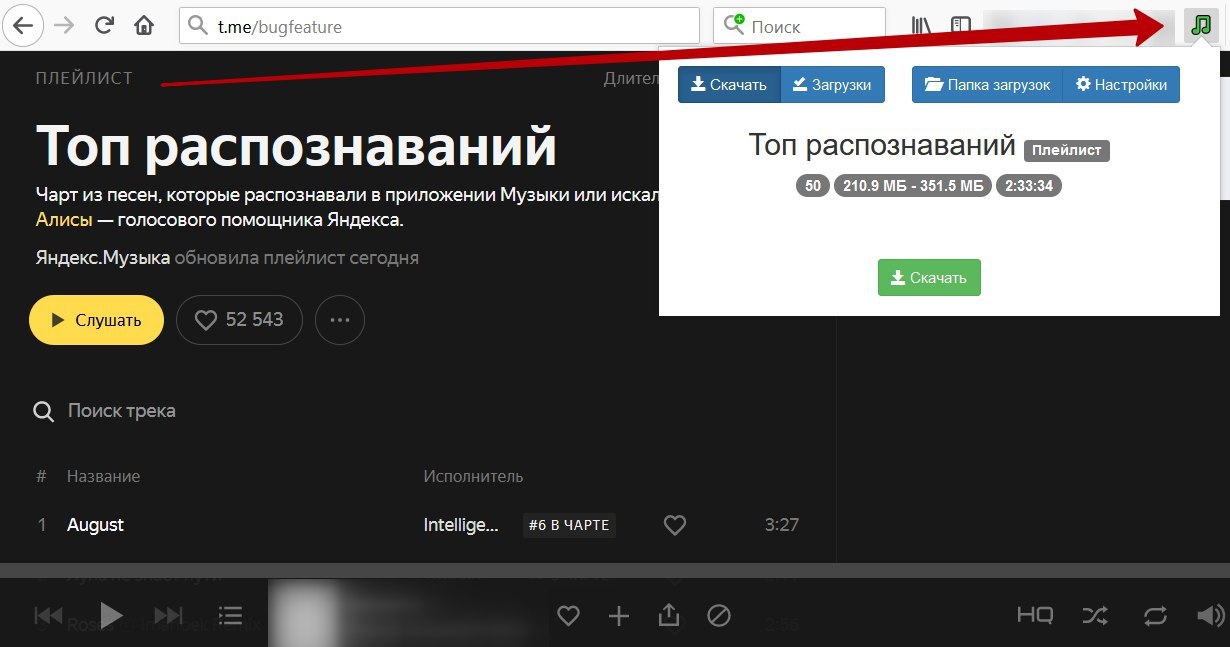Click the 3:27 duration of August
This screenshot has width=1230, height=647.
(x=781, y=525)
